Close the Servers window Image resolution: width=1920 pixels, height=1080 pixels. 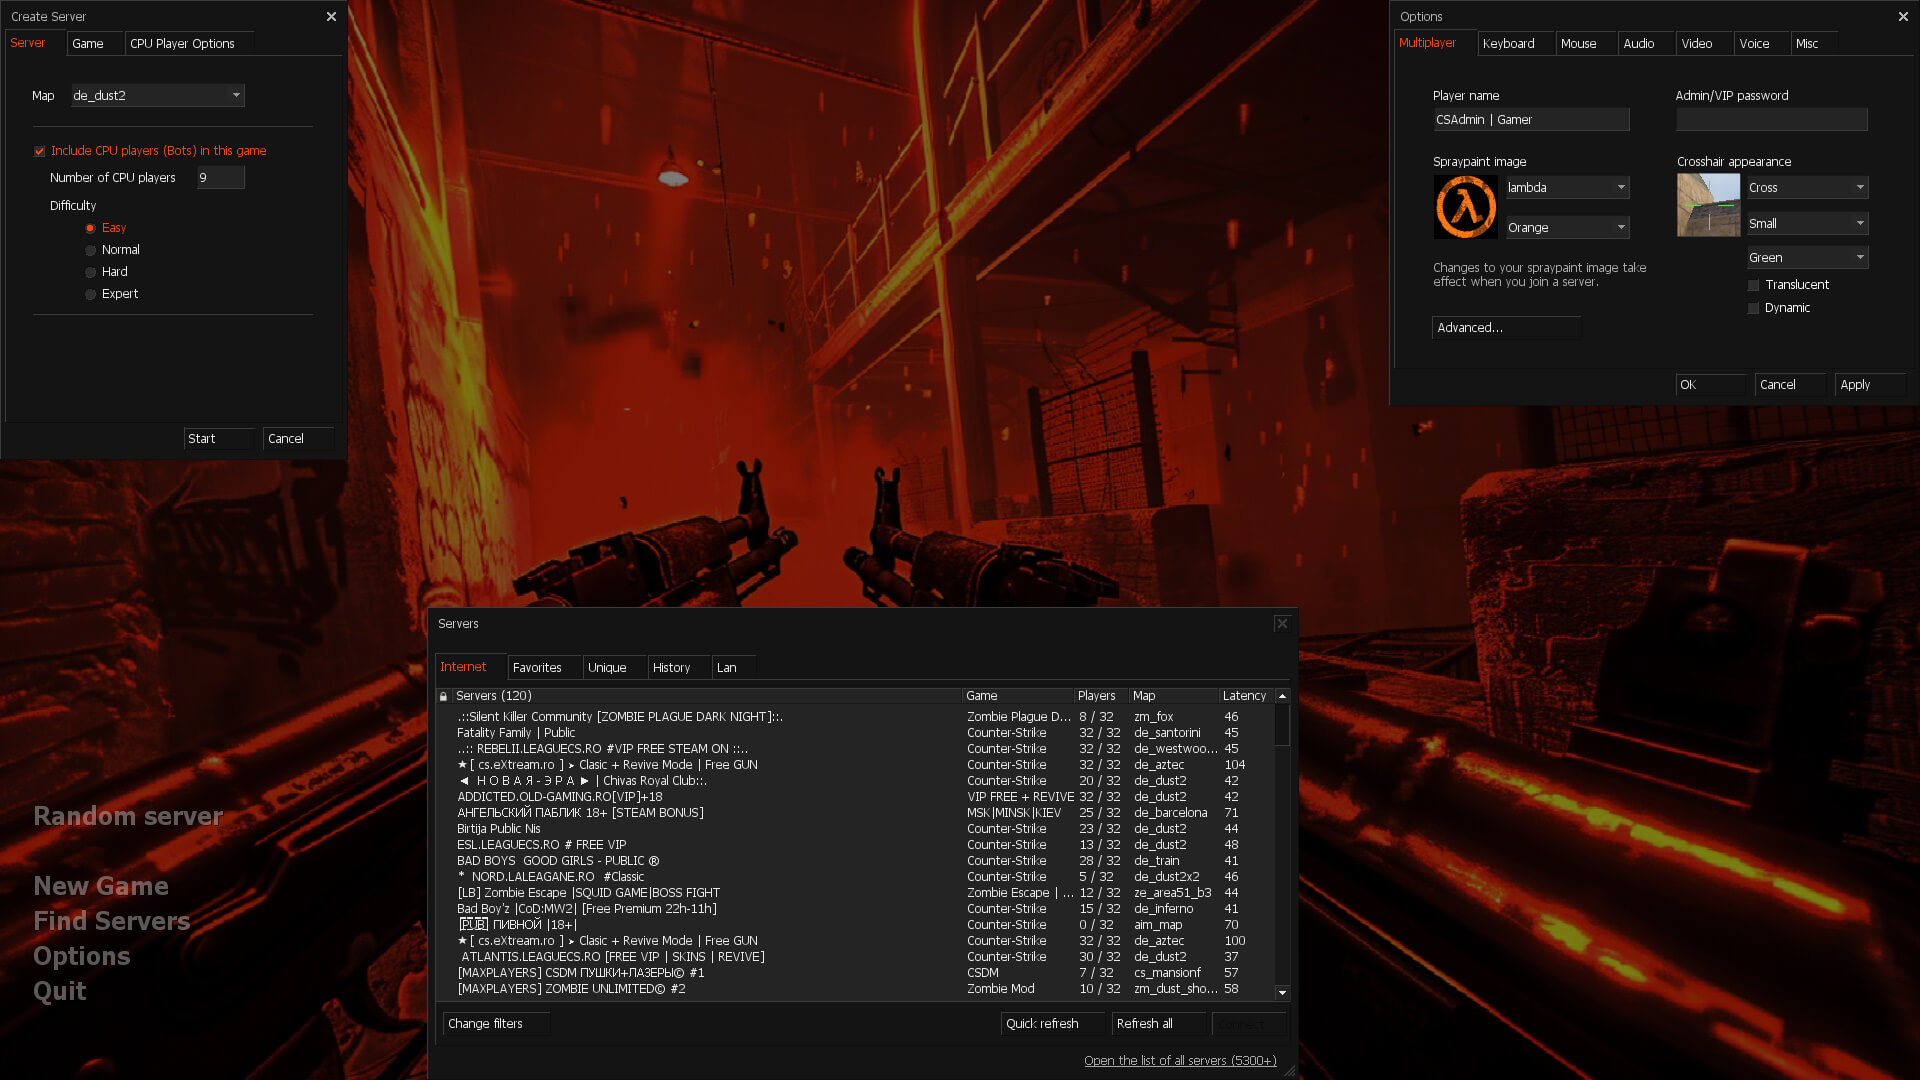pyautogui.click(x=1282, y=623)
